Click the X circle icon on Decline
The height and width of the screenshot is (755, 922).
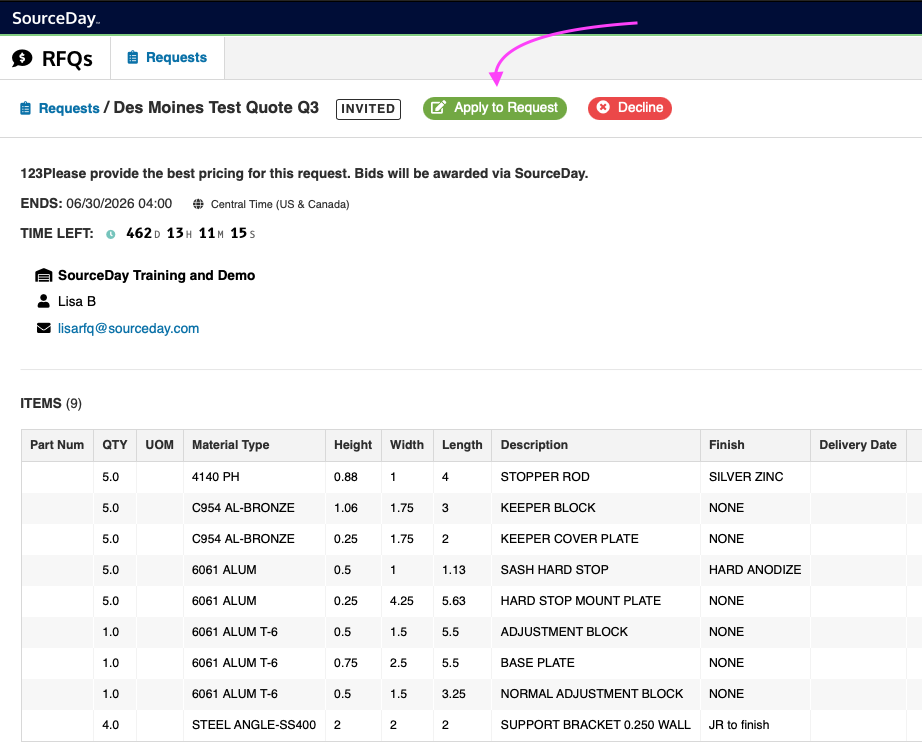(x=603, y=107)
